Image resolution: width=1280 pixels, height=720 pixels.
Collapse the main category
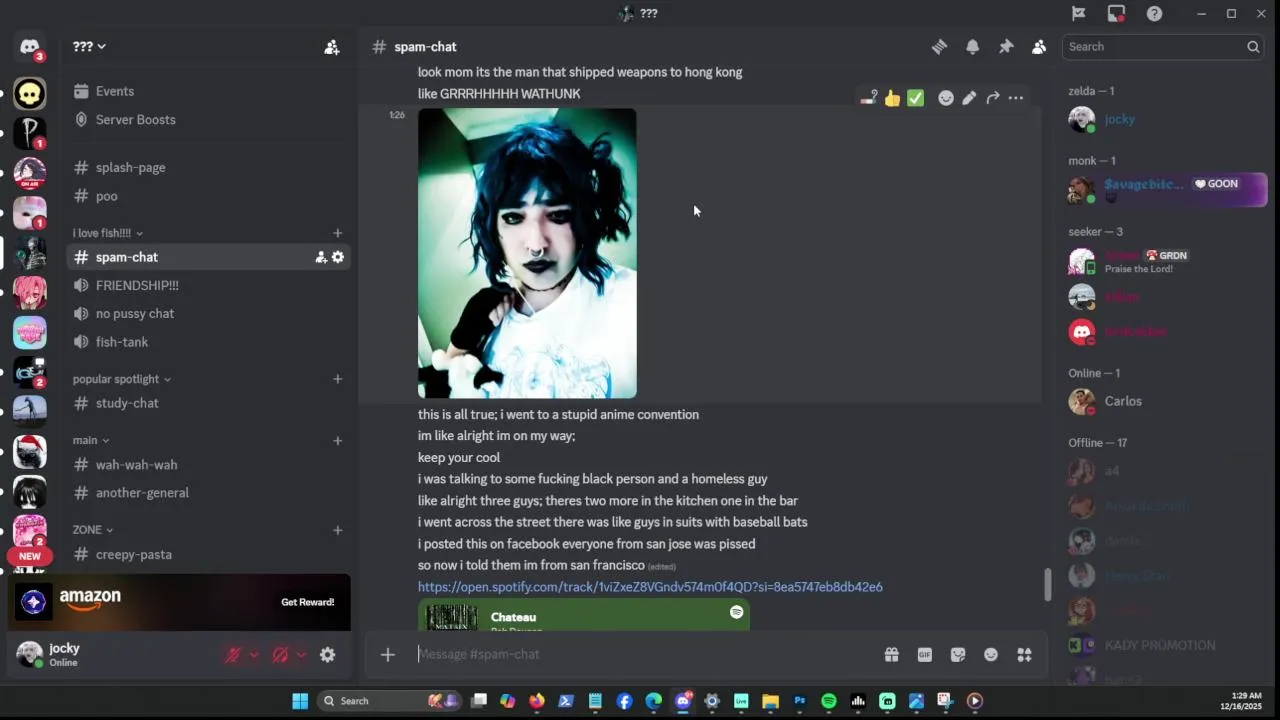[90, 440]
